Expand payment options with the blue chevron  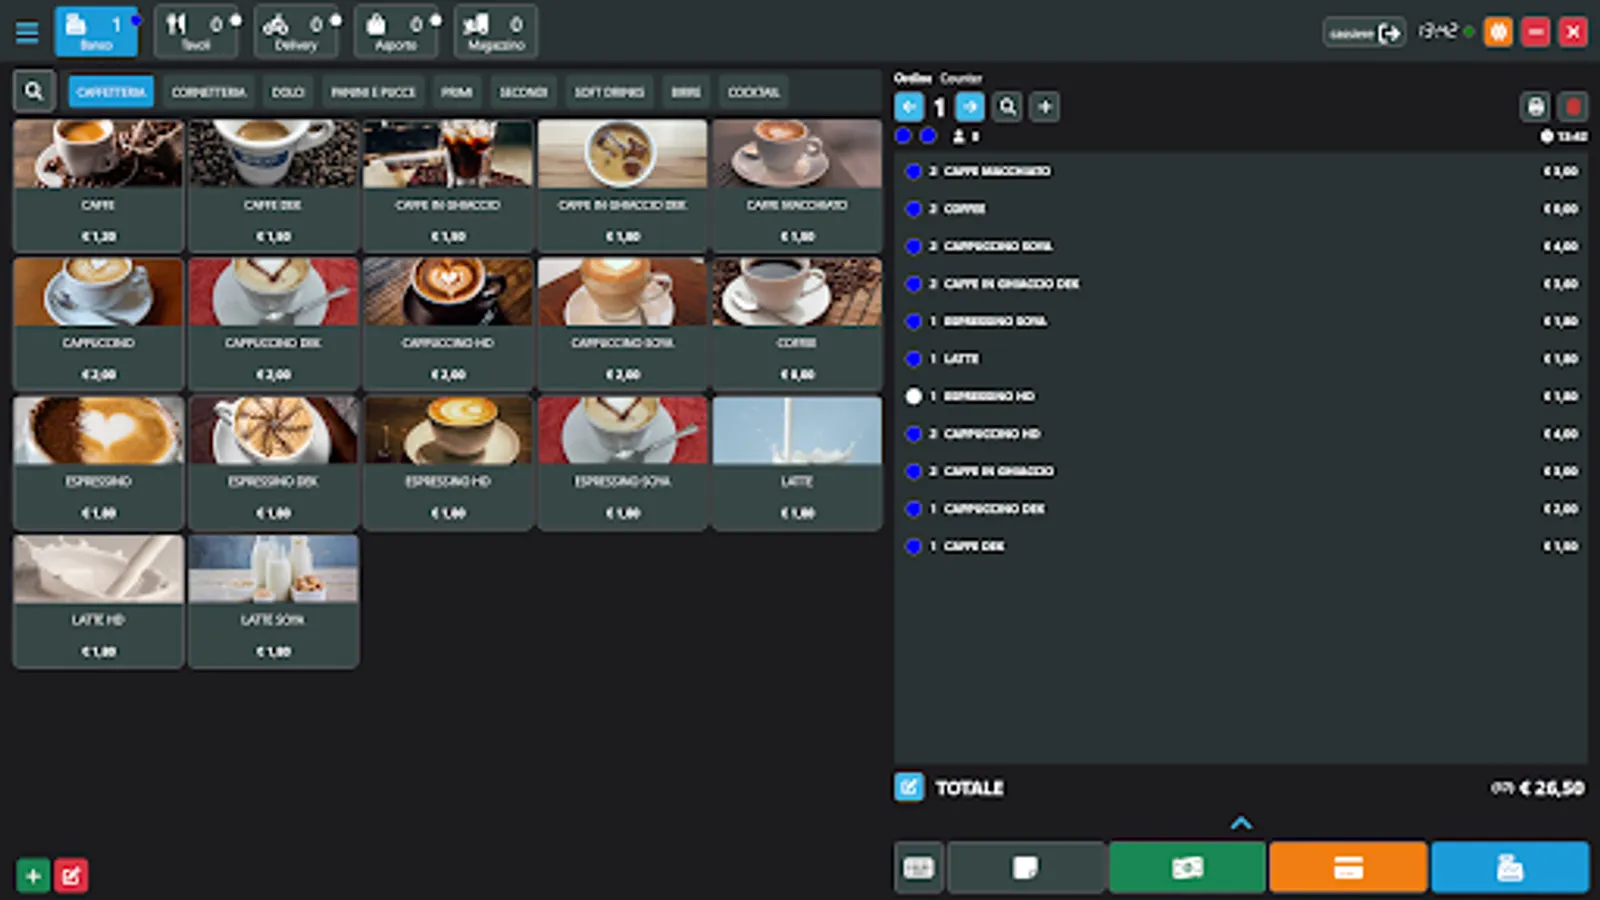pyautogui.click(x=1241, y=823)
